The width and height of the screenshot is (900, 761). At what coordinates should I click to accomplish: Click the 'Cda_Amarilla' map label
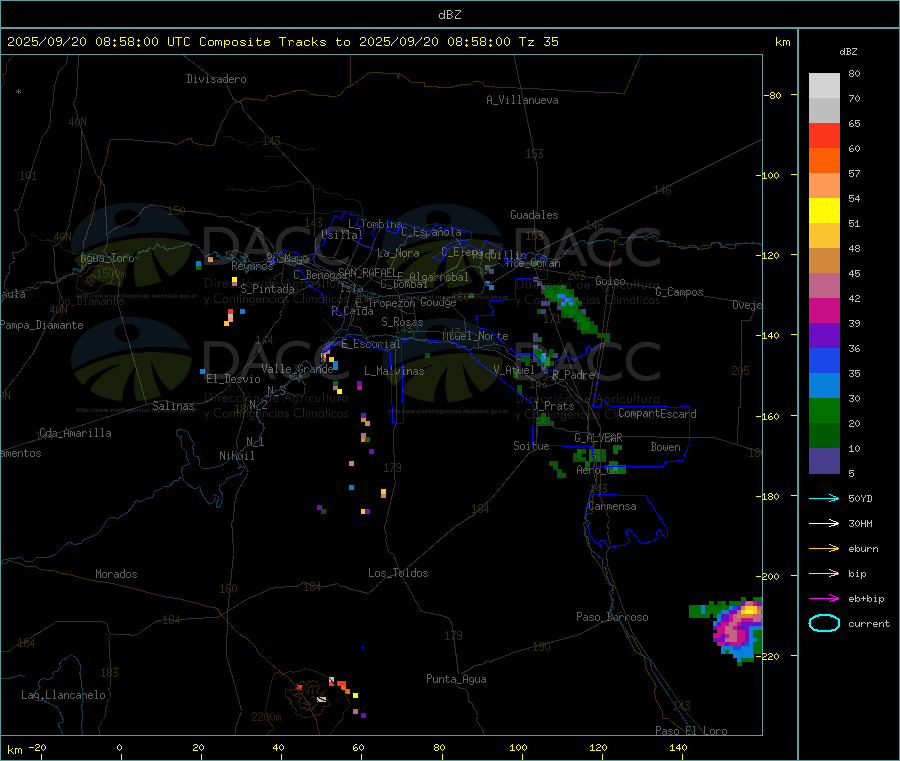75,433
